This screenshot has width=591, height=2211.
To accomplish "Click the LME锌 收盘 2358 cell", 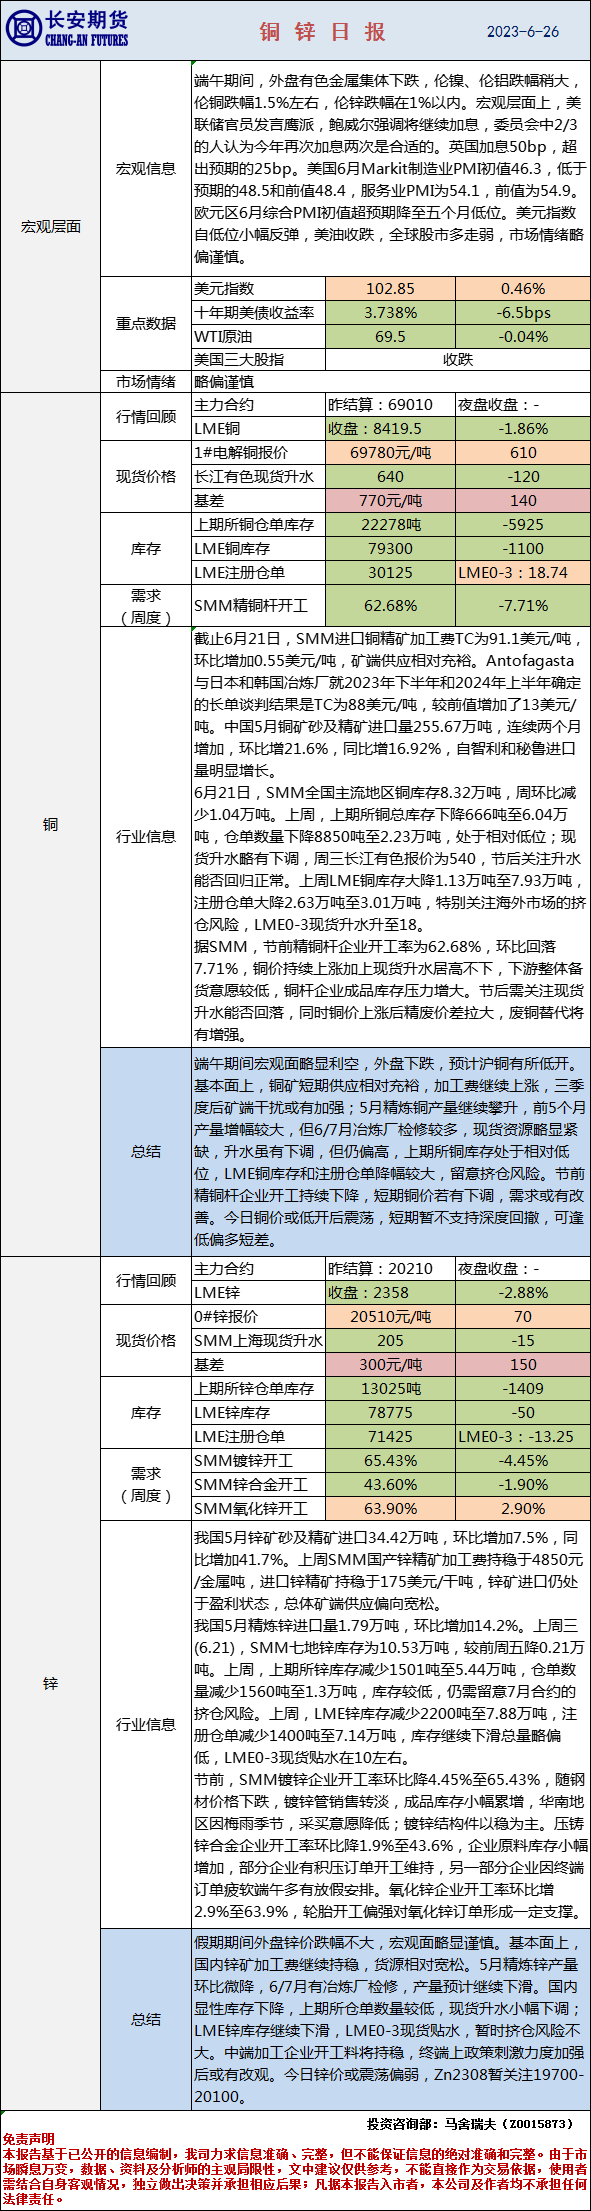I will tap(390, 1293).
